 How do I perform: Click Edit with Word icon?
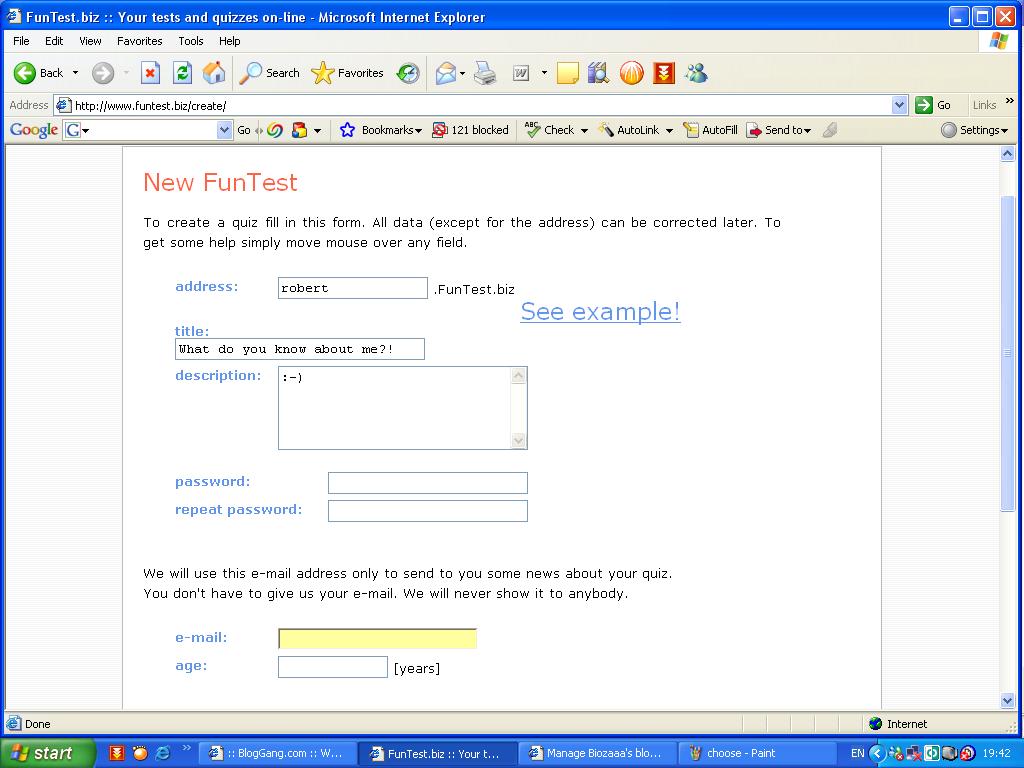click(x=521, y=73)
